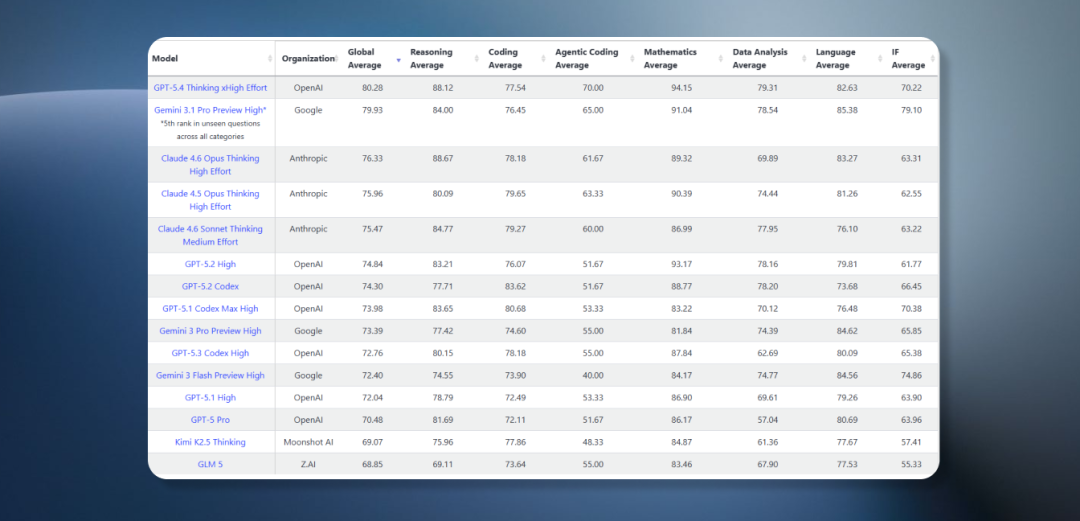
Task: Open the GPT-5.3 Codex High link
Action: coord(210,353)
